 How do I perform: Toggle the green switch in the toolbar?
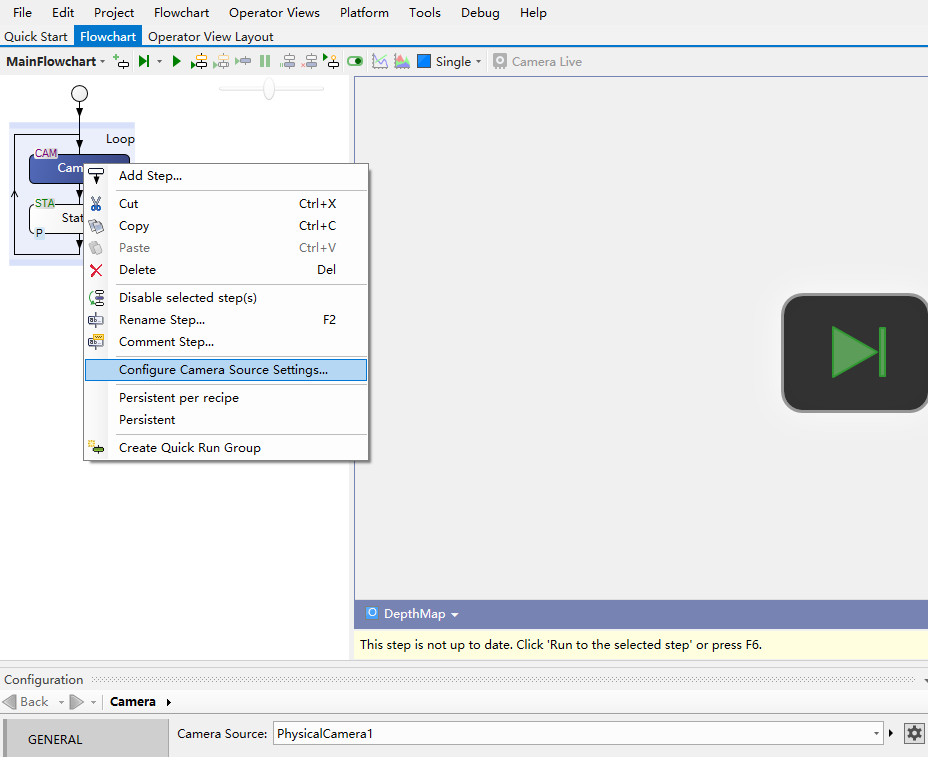tap(355, 62)
